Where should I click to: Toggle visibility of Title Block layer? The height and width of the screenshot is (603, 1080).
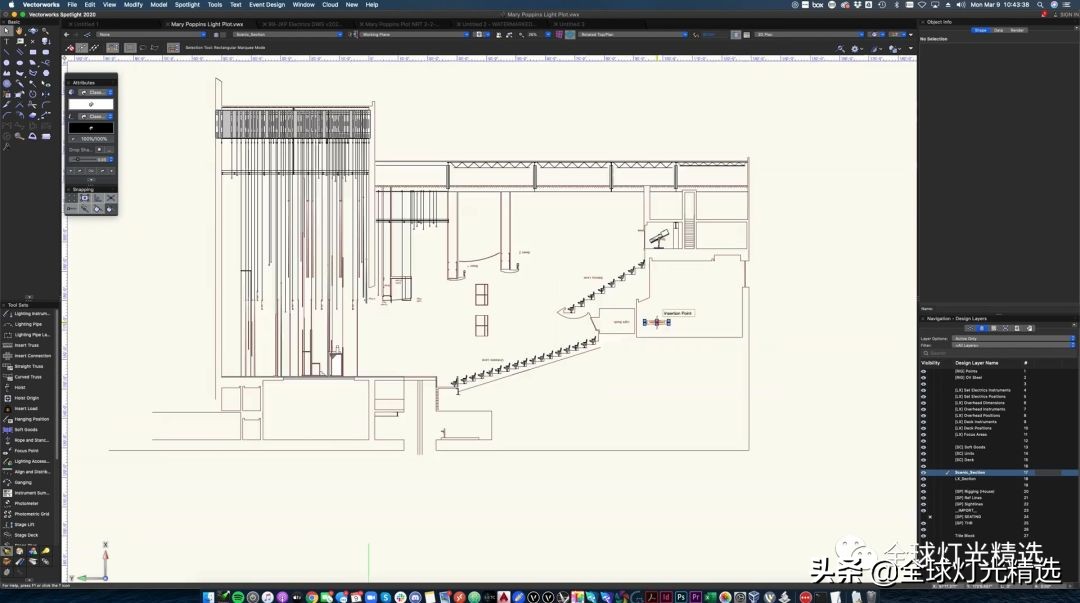click(x=923, y=536)
